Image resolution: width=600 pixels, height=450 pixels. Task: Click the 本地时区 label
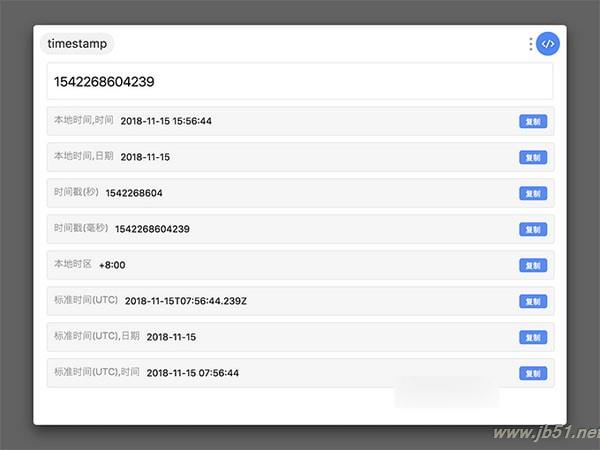pyautogui.click(x=73, y=264)
